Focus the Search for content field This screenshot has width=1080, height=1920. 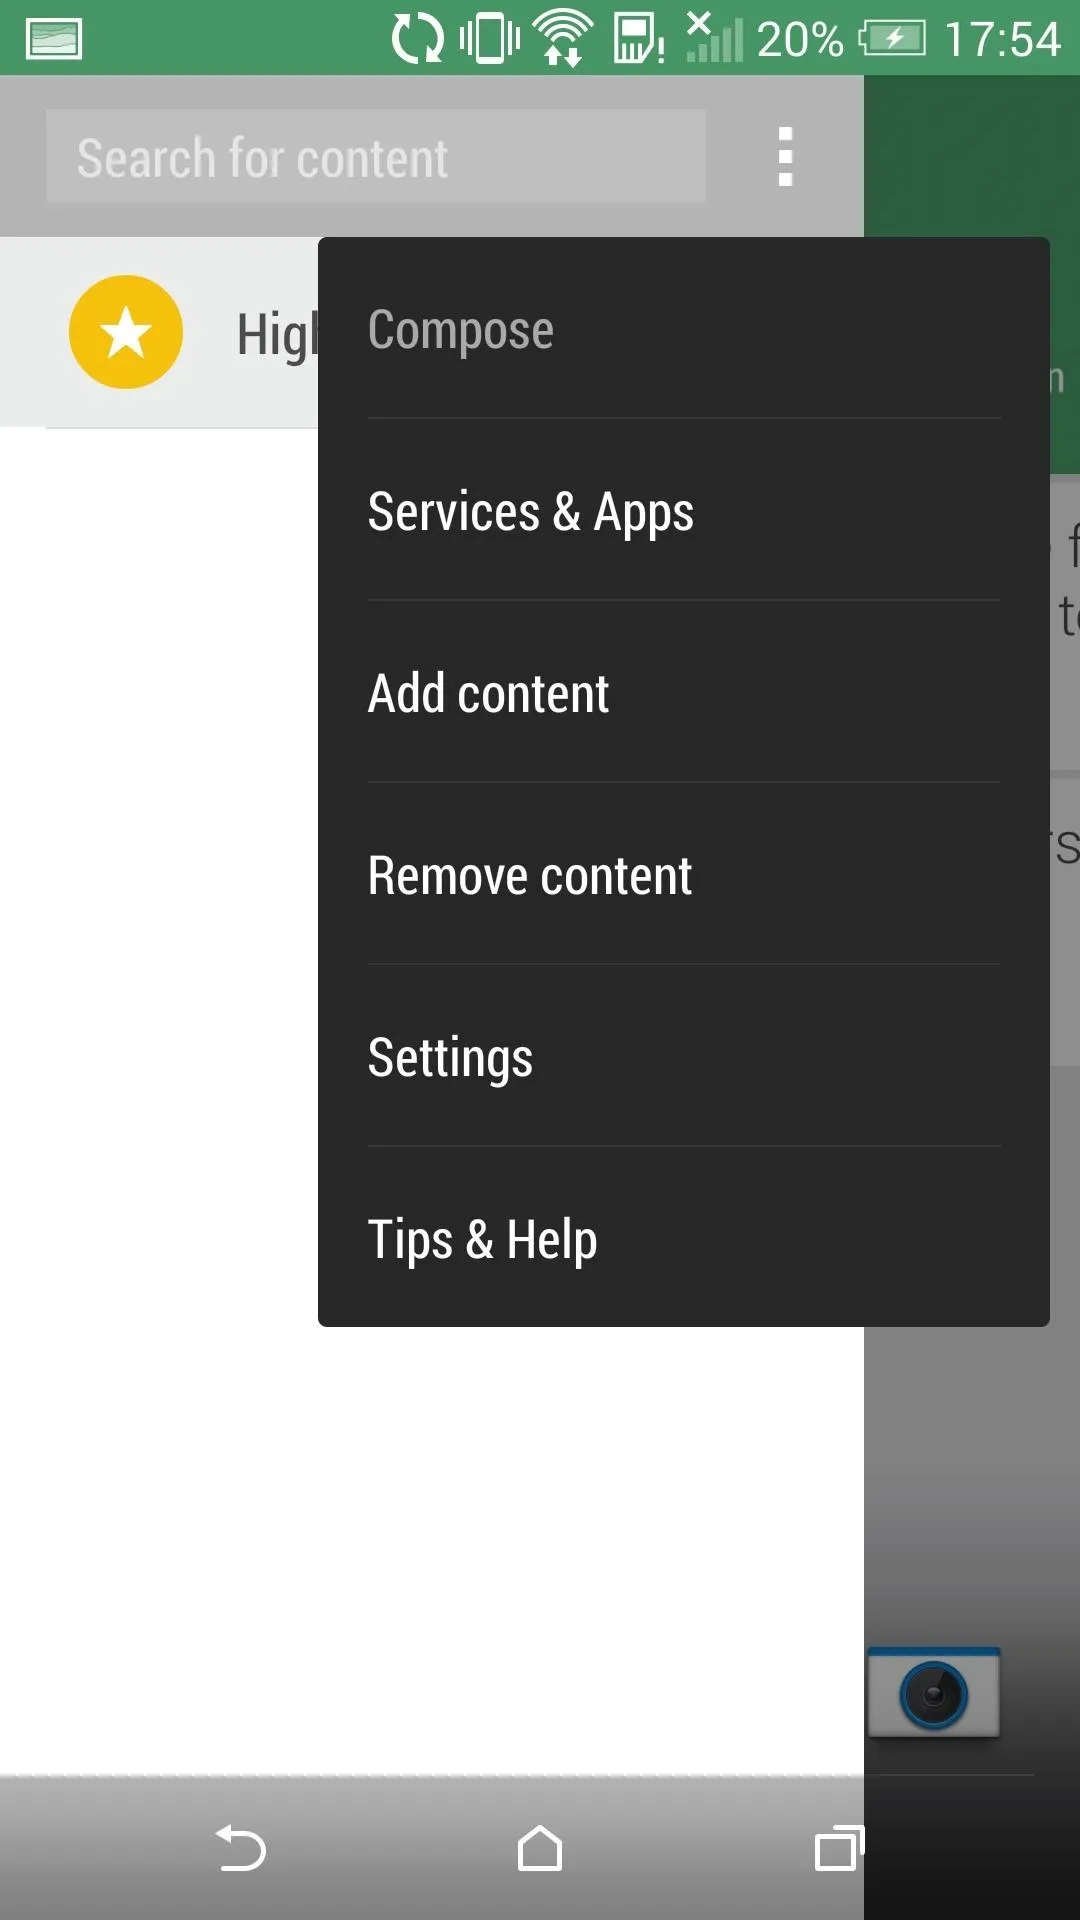(376, 156)
